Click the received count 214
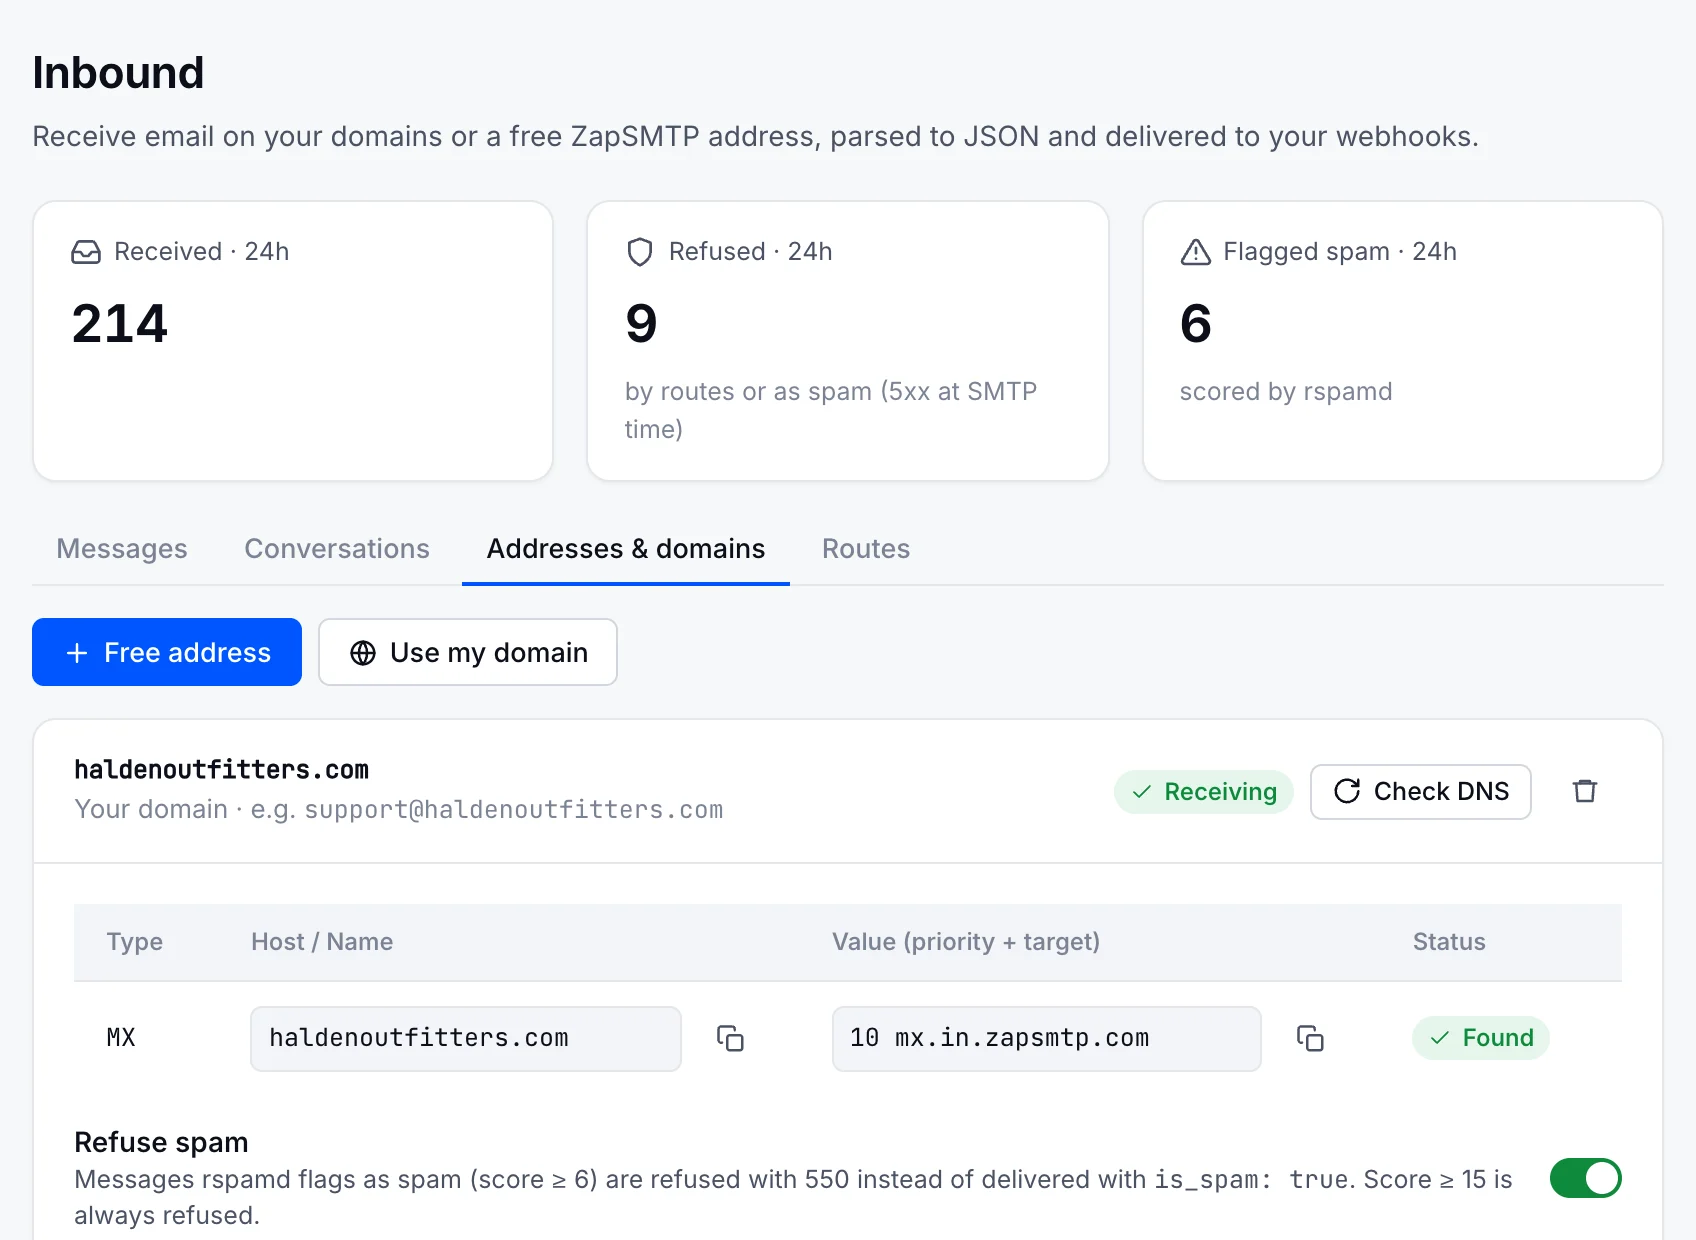Screen dimensions: 1696x1240 pos(120,324)
